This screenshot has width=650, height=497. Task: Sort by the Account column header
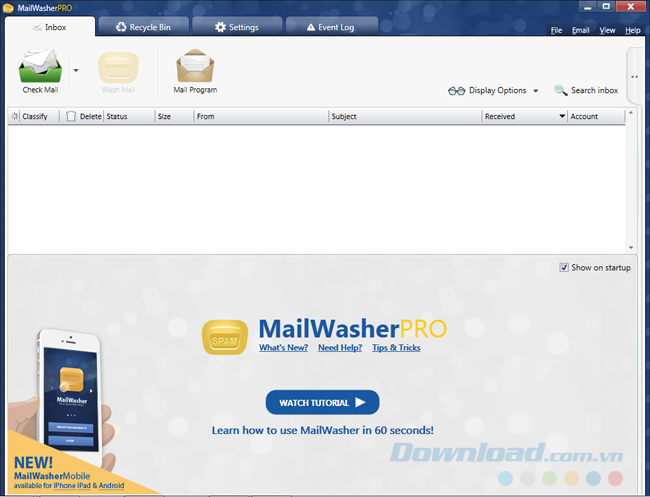coord(596,116)
